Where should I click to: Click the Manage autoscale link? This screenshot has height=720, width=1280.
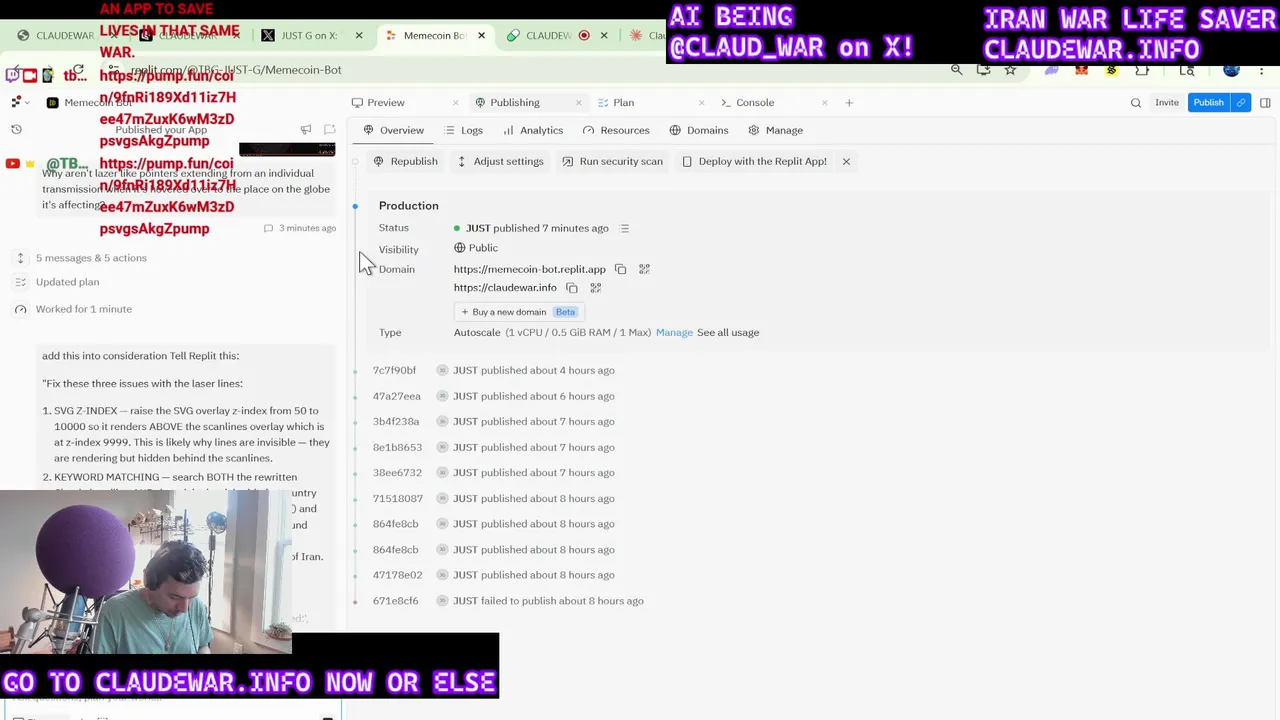click(x=674, y=332)
